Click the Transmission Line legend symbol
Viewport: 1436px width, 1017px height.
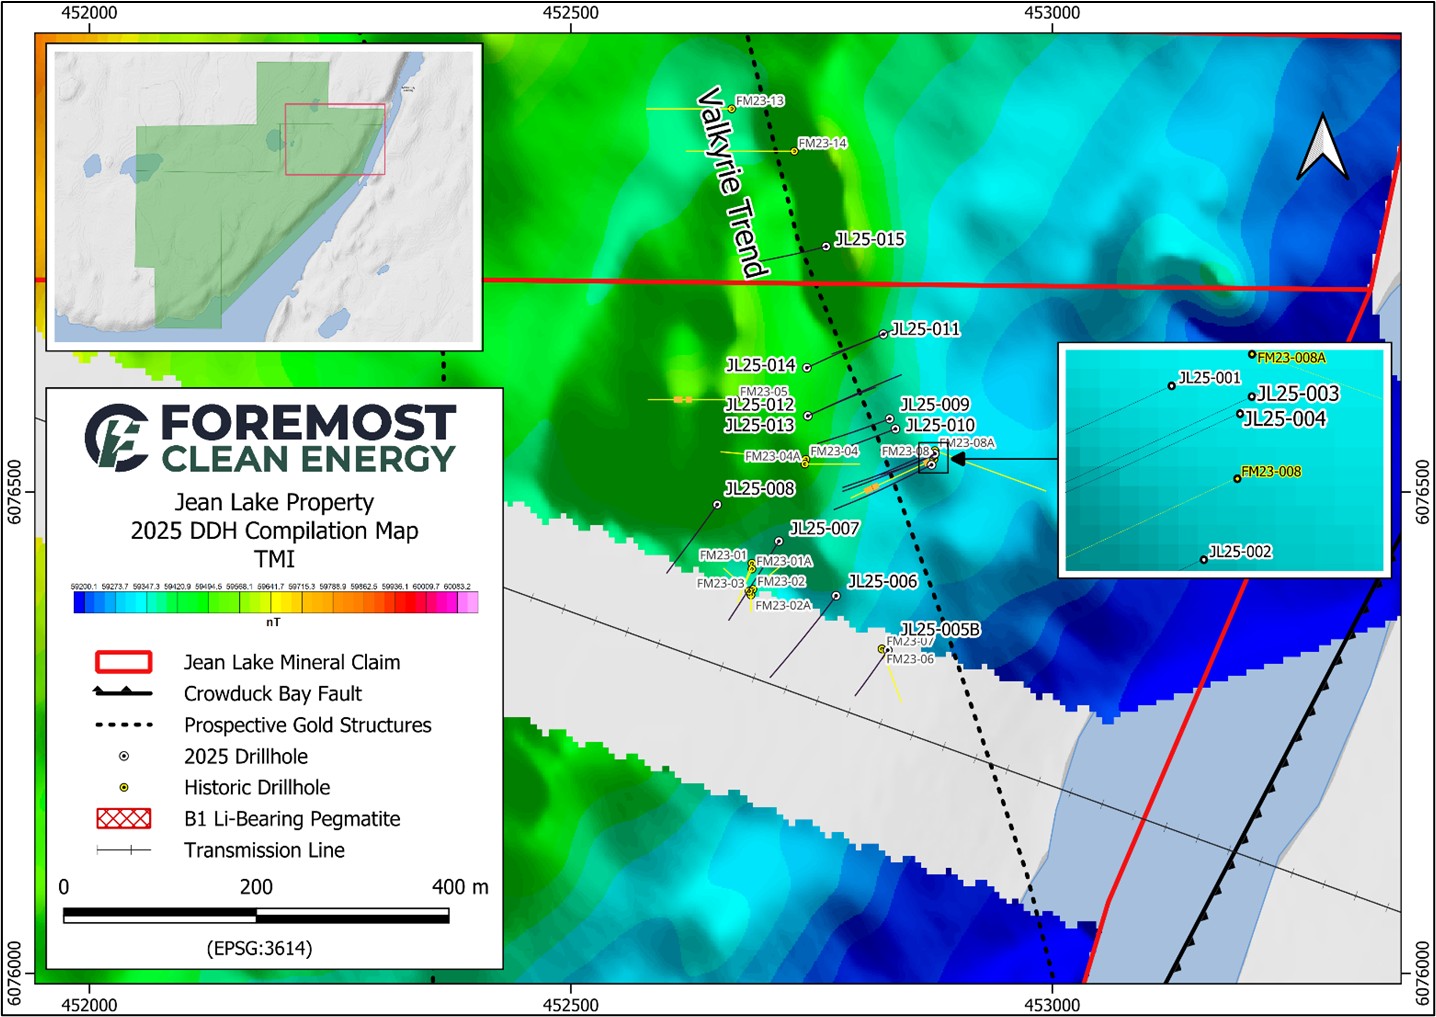click(123, 850)
